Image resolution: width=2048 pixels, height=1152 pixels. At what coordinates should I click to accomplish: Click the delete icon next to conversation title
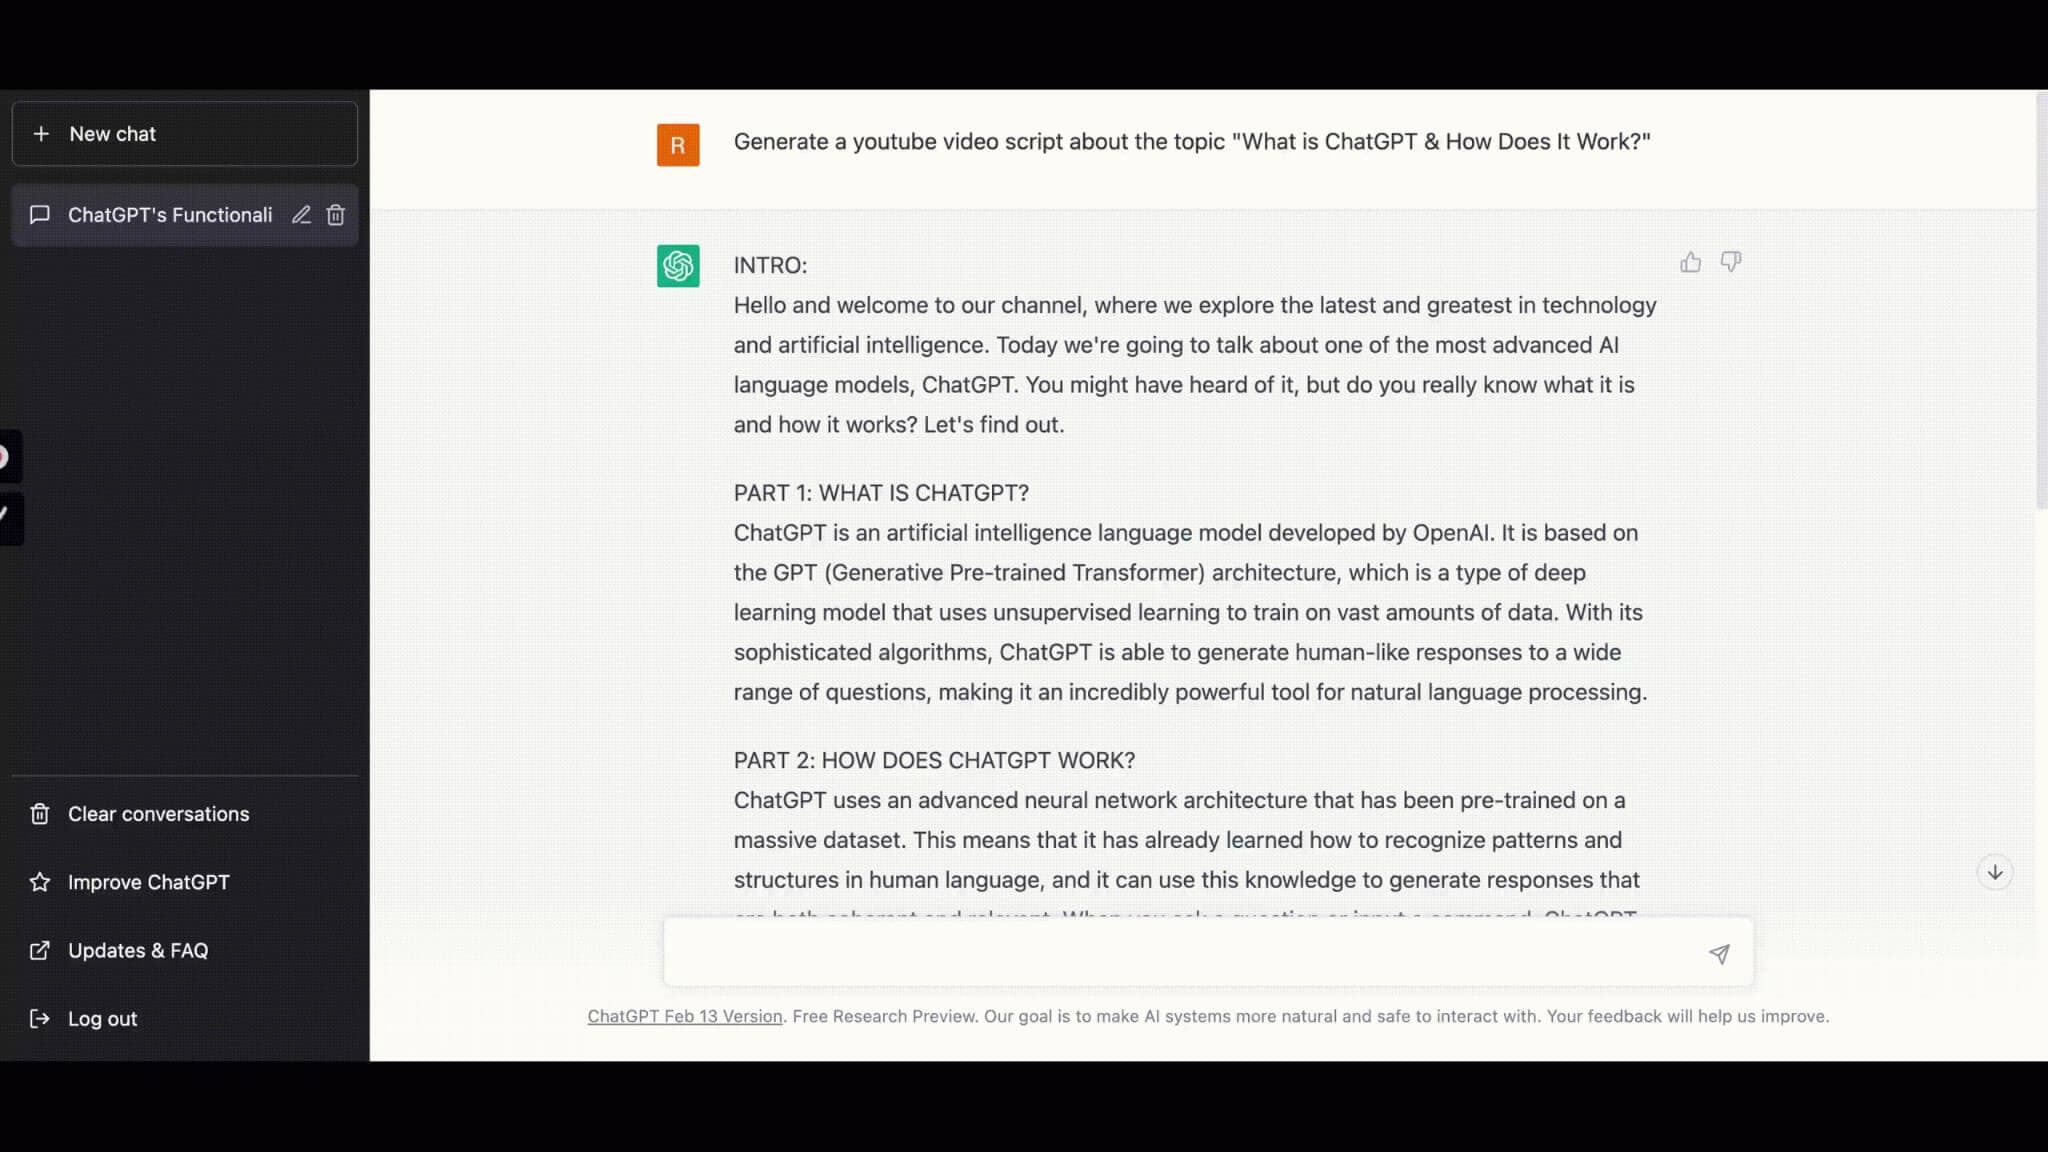(335, 214)
